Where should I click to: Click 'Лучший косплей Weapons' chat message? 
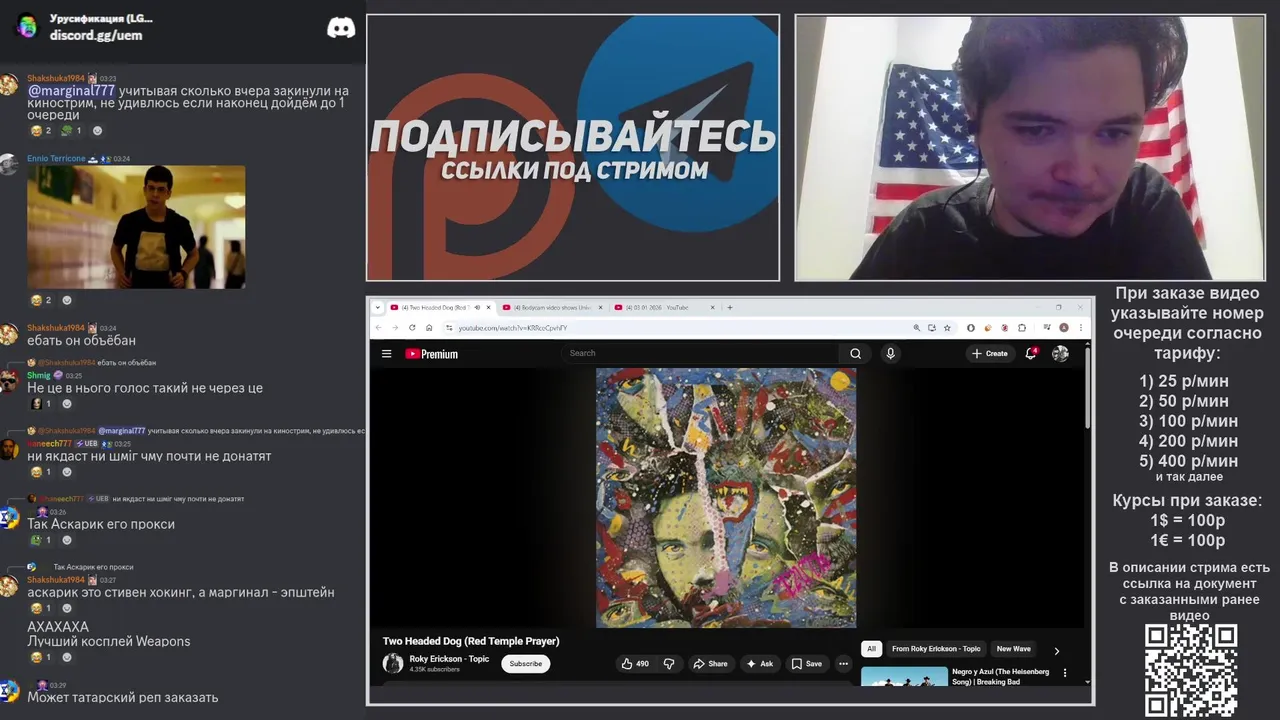click(x=108, y=642)
